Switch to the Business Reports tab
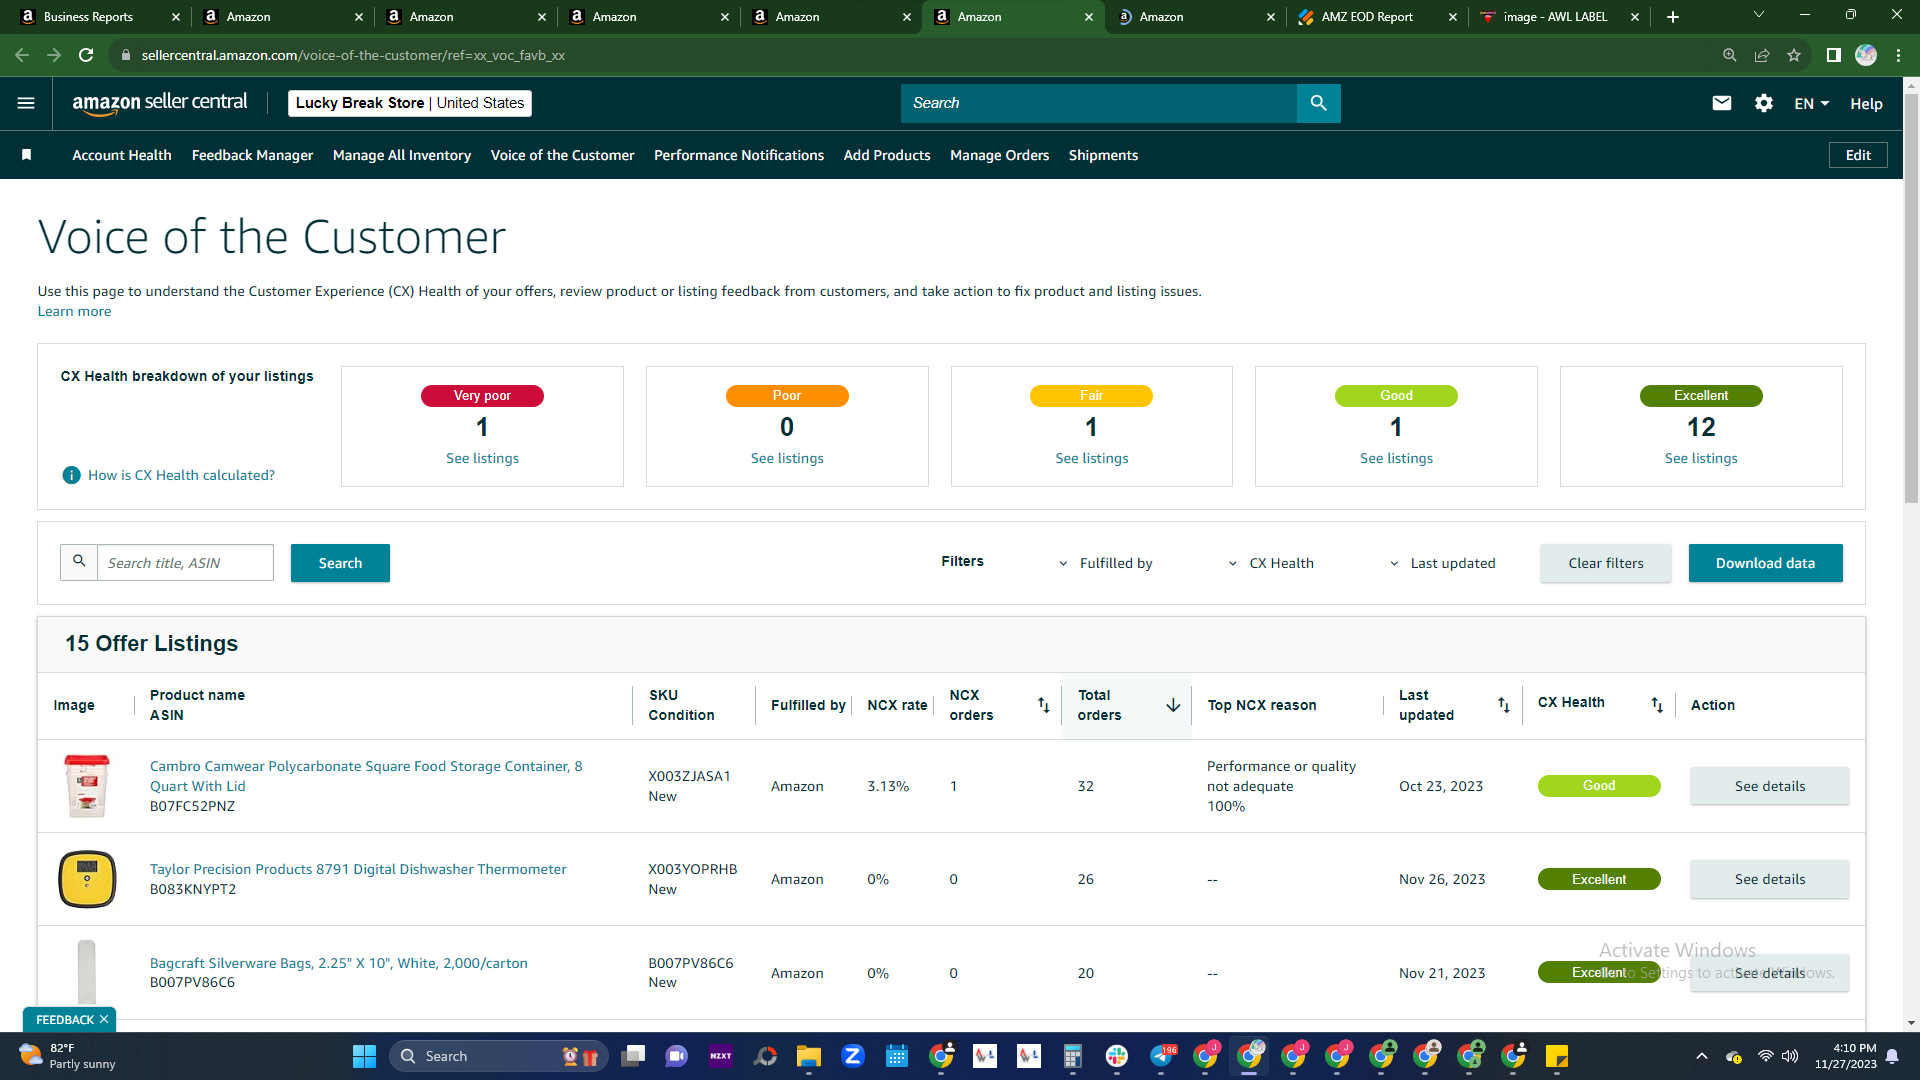Image resolution: width=1920 pixels, height=1080 pixels. (x=98, y=17)
